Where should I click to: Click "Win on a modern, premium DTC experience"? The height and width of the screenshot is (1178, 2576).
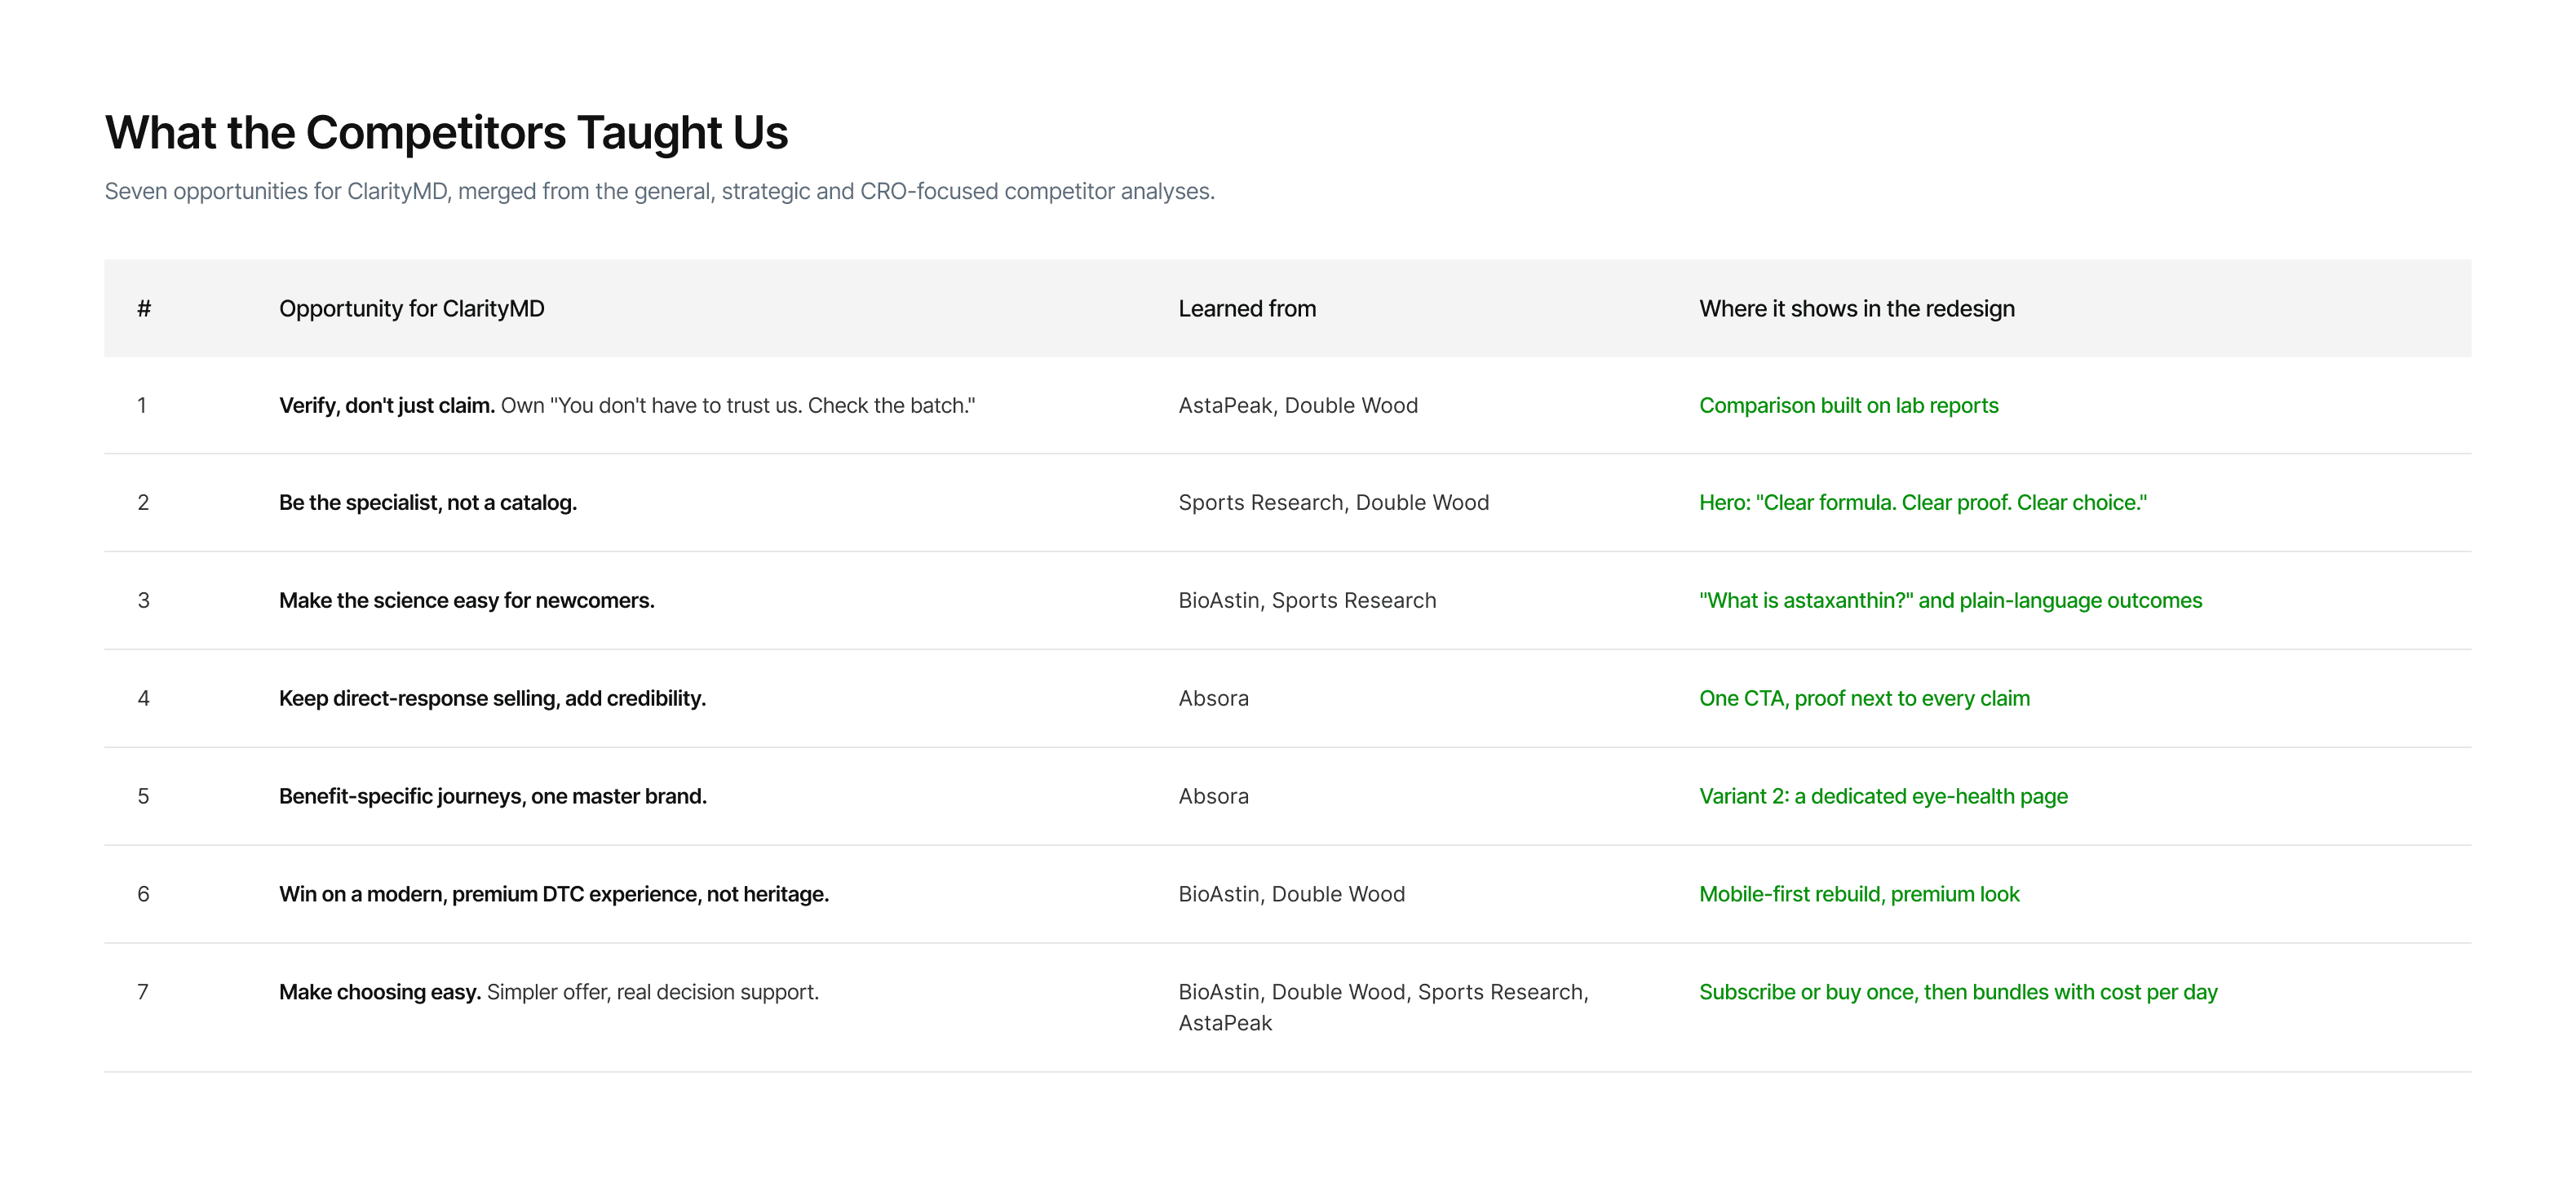554,895
